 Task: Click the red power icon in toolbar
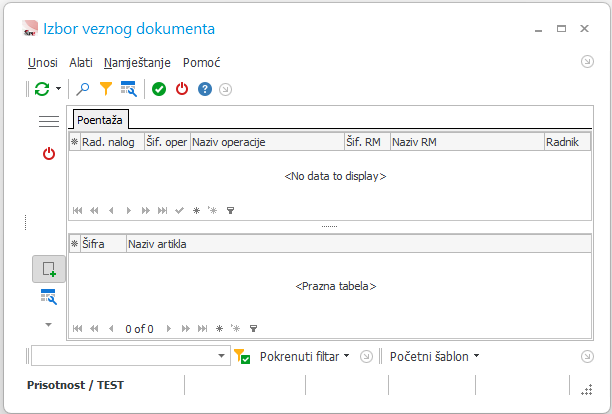click(x=182, y=89)
